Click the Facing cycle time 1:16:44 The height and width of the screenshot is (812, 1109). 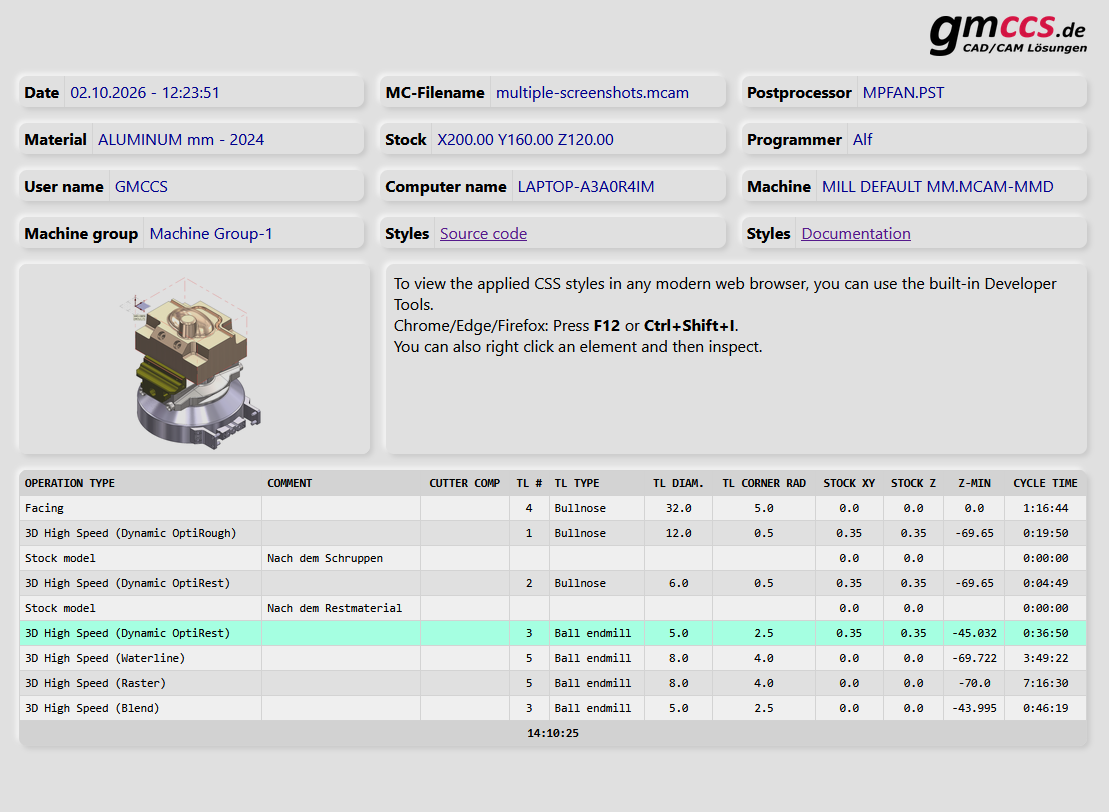[x=1045, y=508]
